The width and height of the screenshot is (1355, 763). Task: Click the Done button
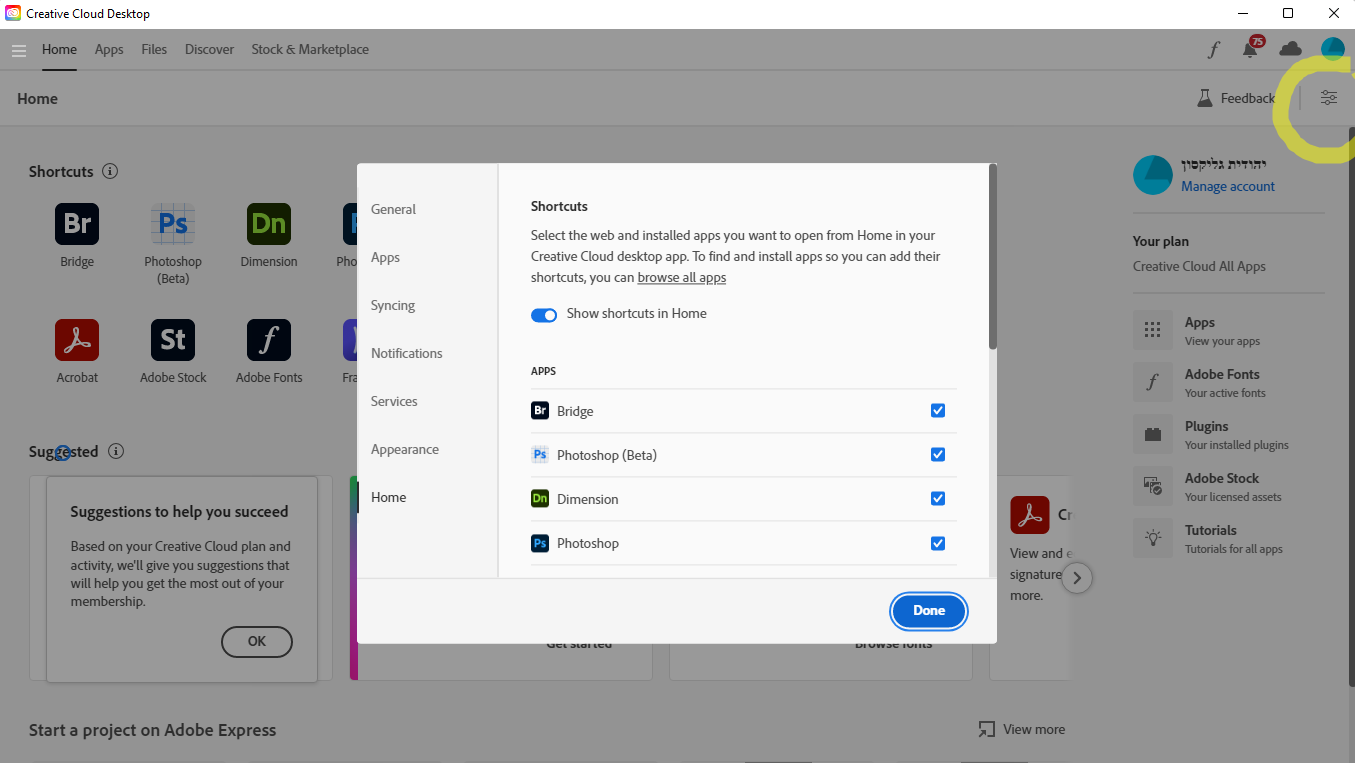click(x=929, y=611)
